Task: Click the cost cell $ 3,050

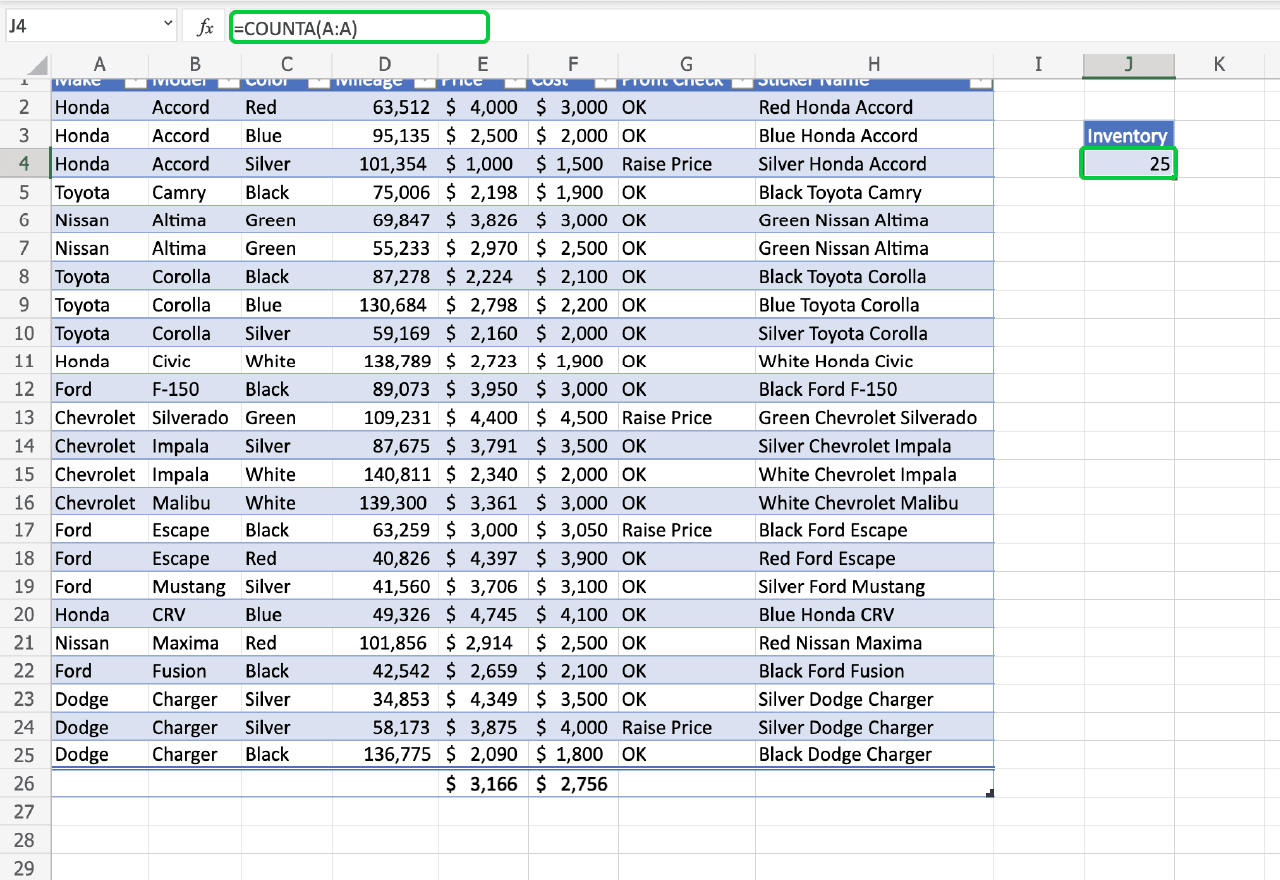Action: [573, 530]
